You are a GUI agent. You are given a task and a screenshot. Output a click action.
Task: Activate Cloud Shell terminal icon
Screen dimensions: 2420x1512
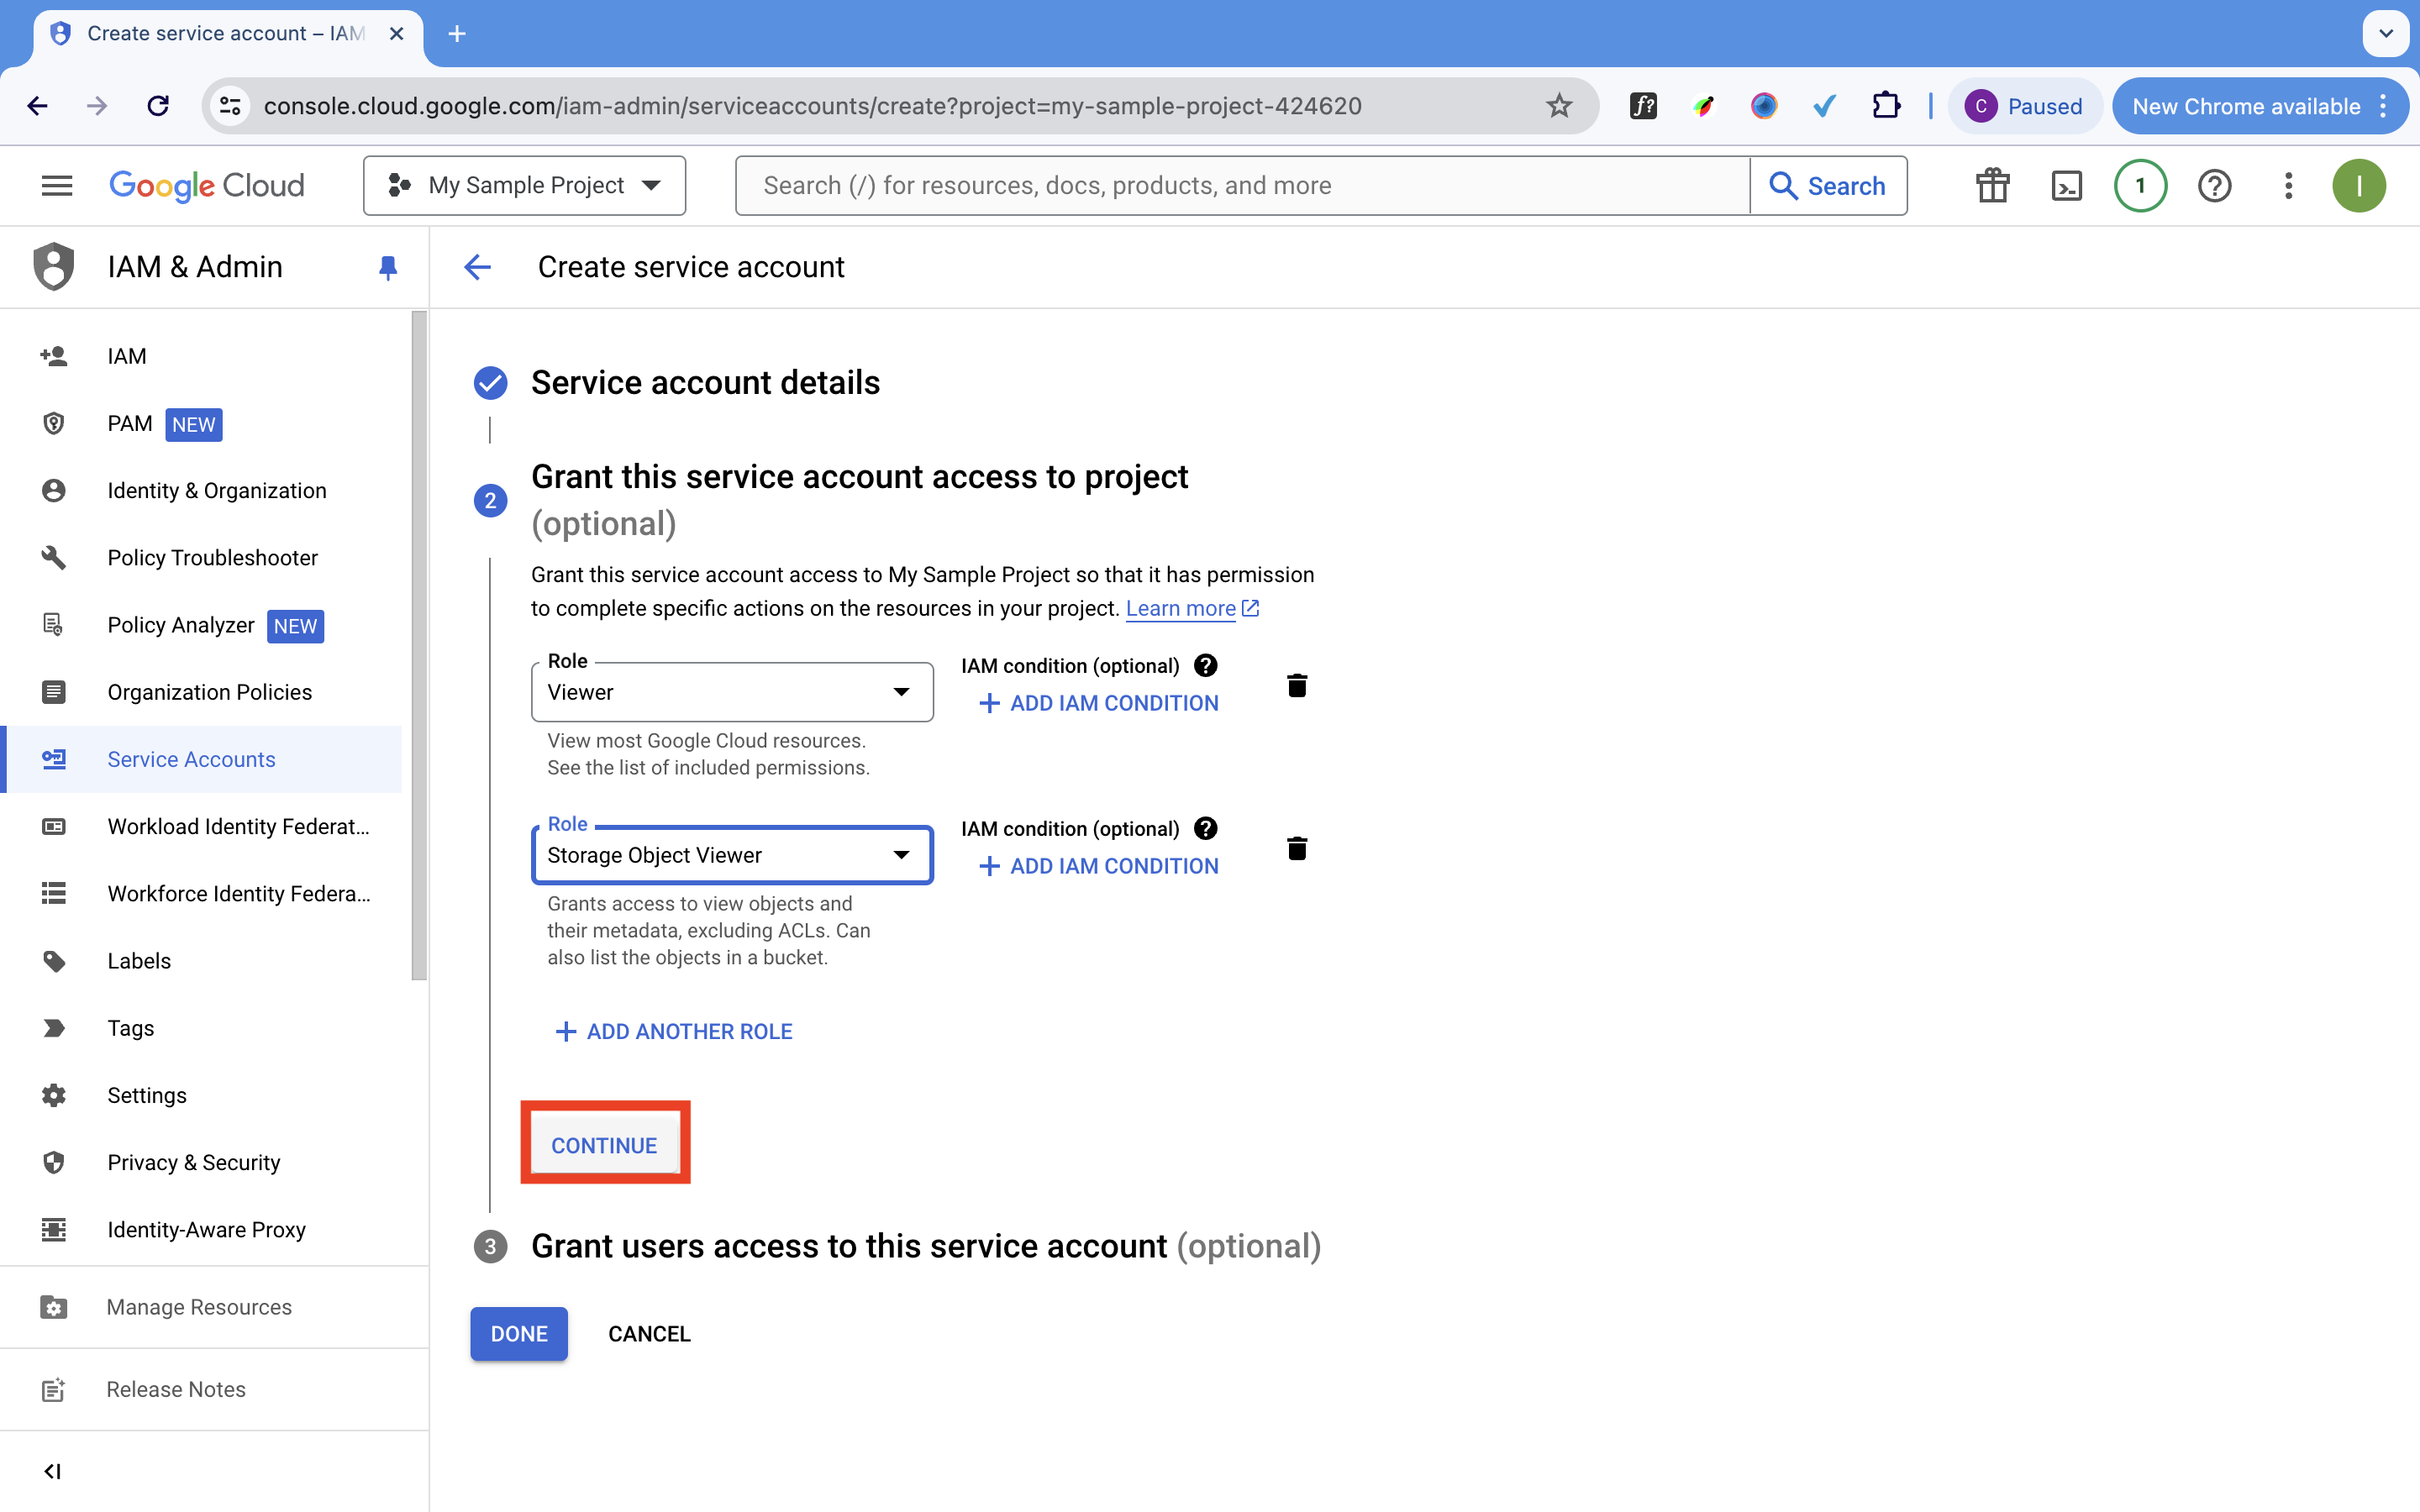[x=2066, y=185]
